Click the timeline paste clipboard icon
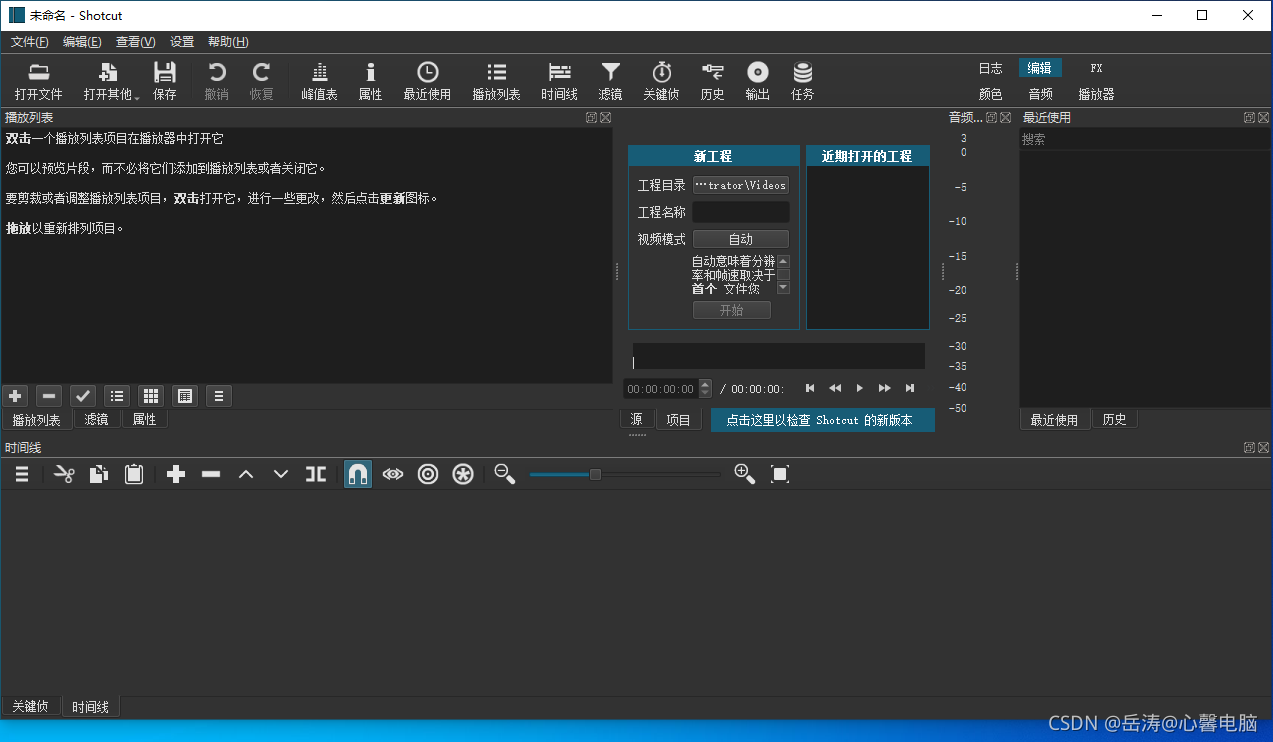Image resolution: width=1273 pixels, height=742 pixels. [x=134, y=474]
